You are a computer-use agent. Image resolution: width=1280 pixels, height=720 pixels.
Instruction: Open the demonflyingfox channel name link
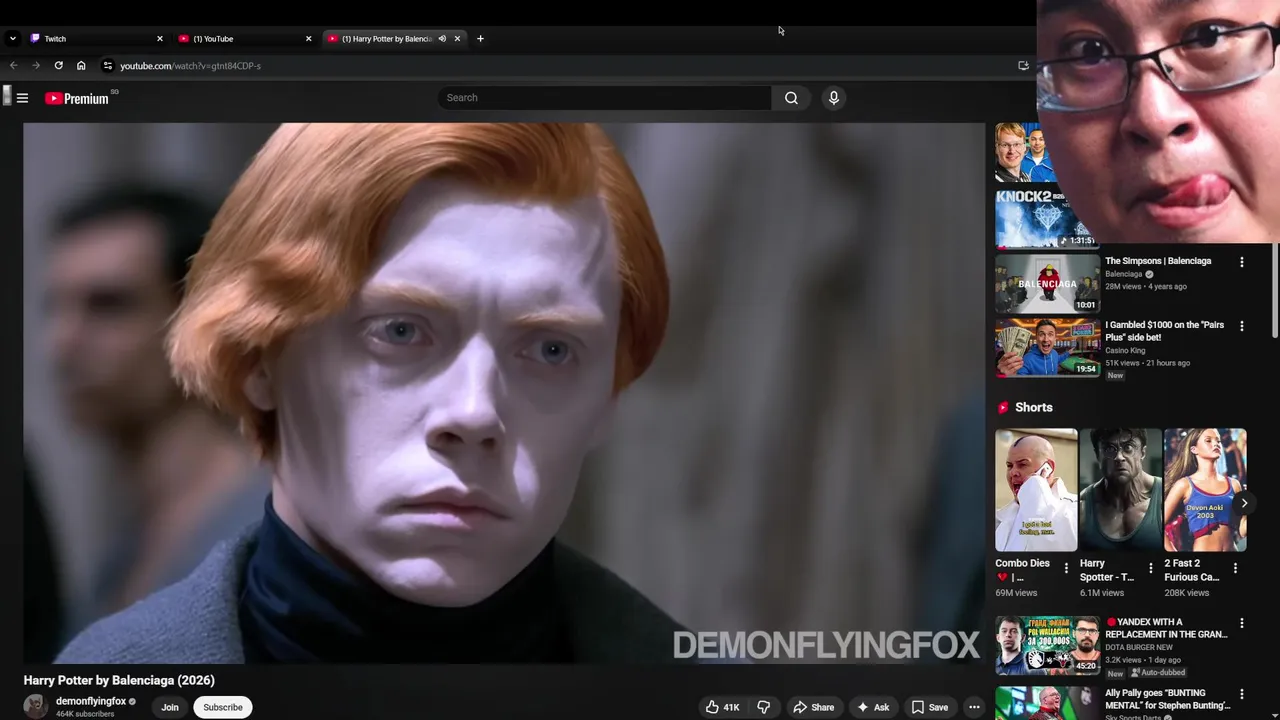point(91,701)
